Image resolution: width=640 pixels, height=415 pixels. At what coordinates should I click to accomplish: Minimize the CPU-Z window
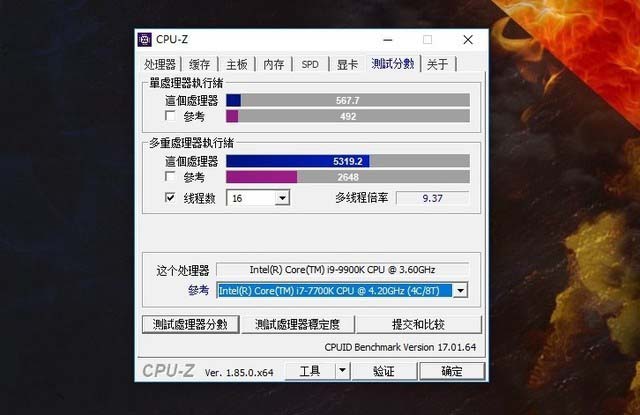pos(388,40)
